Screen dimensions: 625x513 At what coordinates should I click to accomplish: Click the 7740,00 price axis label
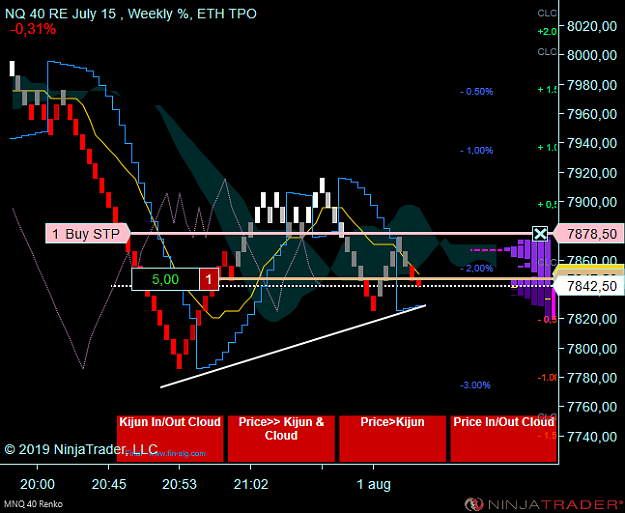pos(592,437)
